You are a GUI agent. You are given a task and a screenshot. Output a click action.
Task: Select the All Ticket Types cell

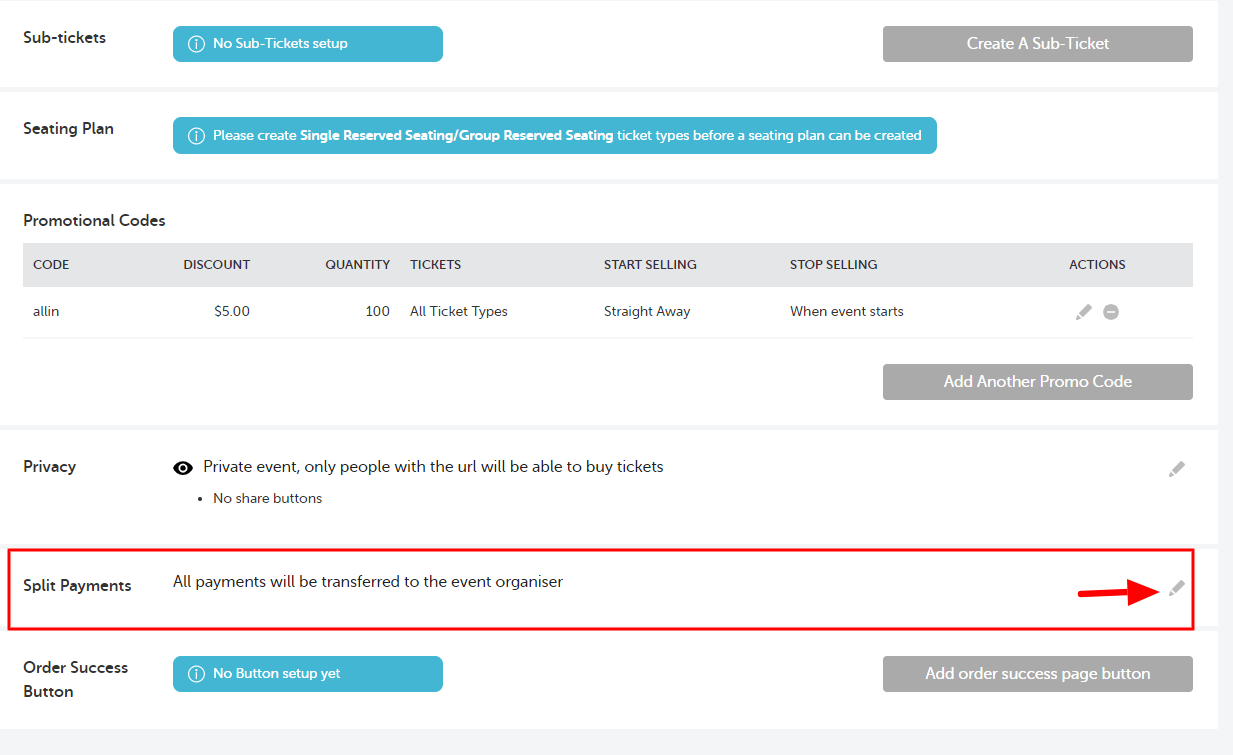(458, 311)
